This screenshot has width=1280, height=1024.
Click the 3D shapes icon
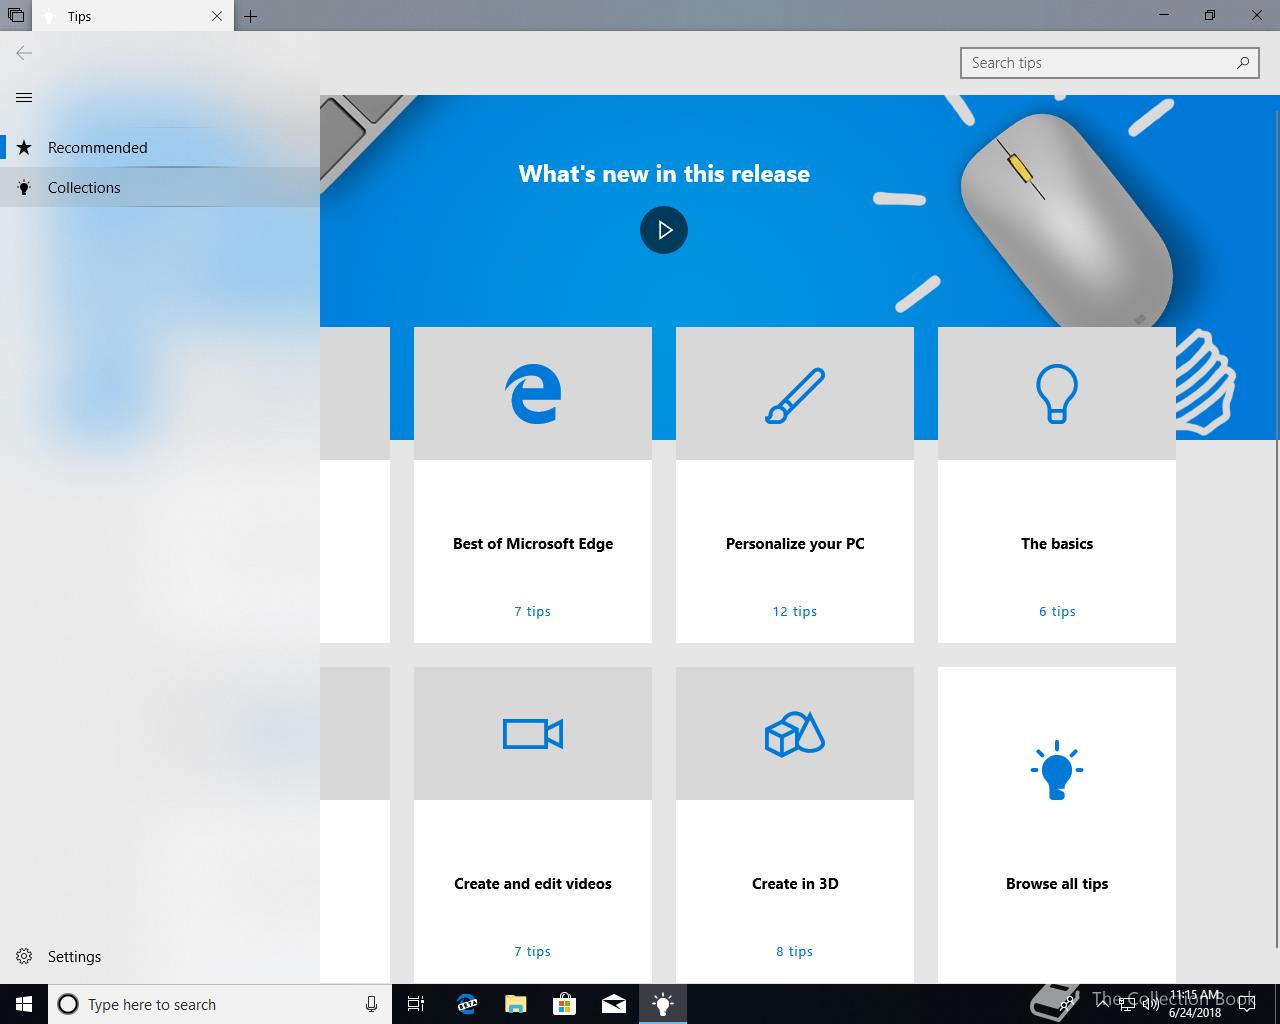[x=795, y=734]
